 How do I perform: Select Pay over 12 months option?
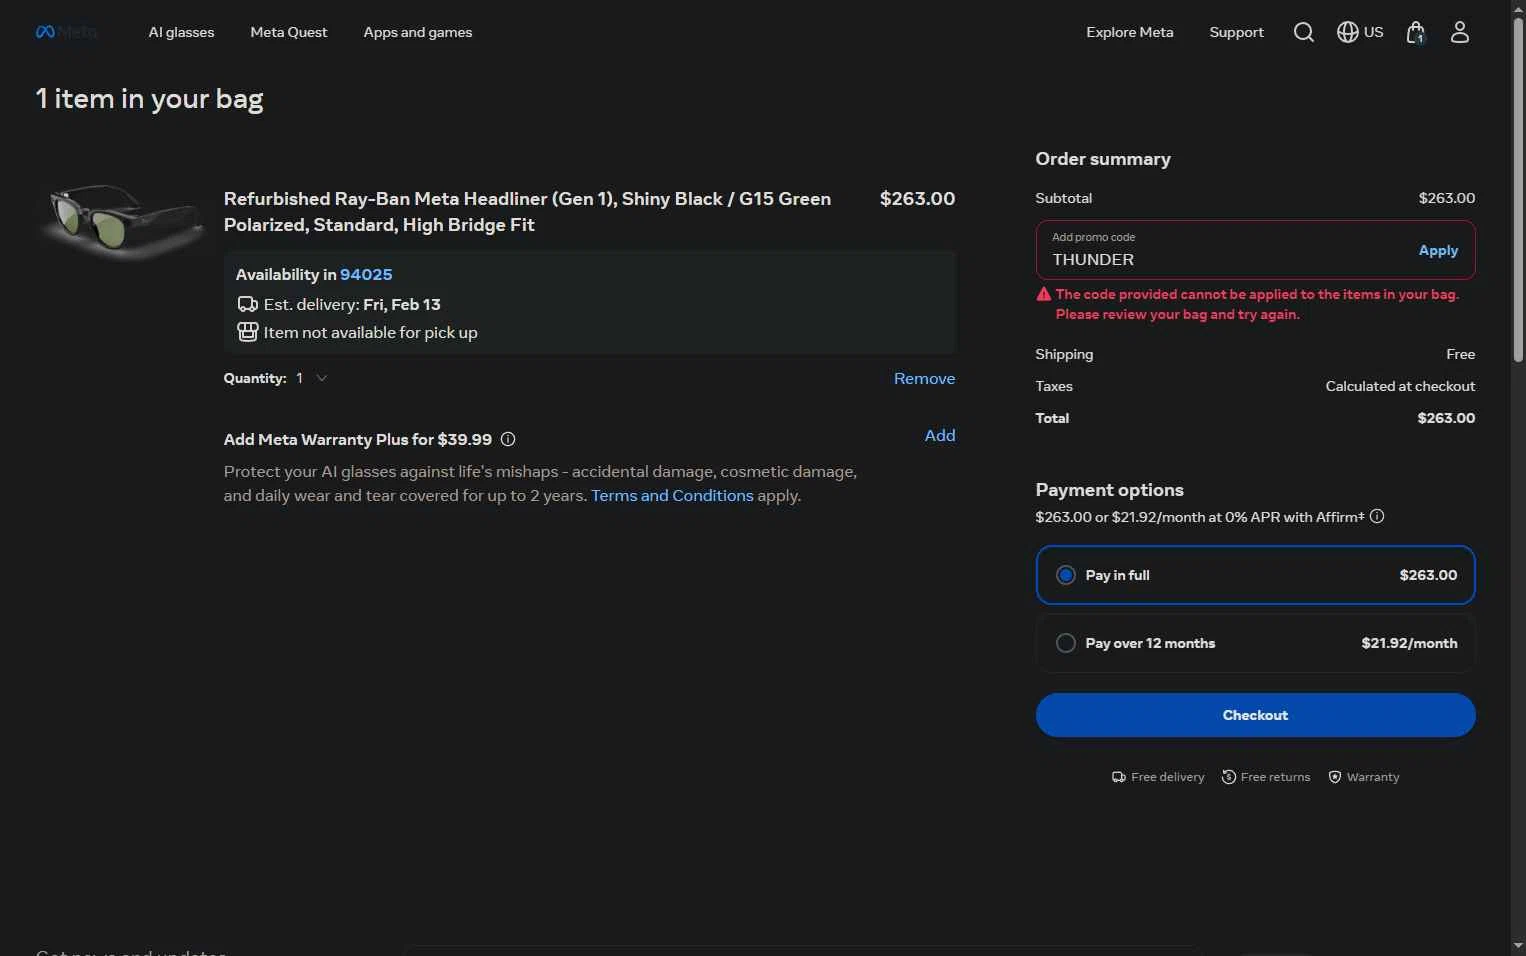(1255, 643)
